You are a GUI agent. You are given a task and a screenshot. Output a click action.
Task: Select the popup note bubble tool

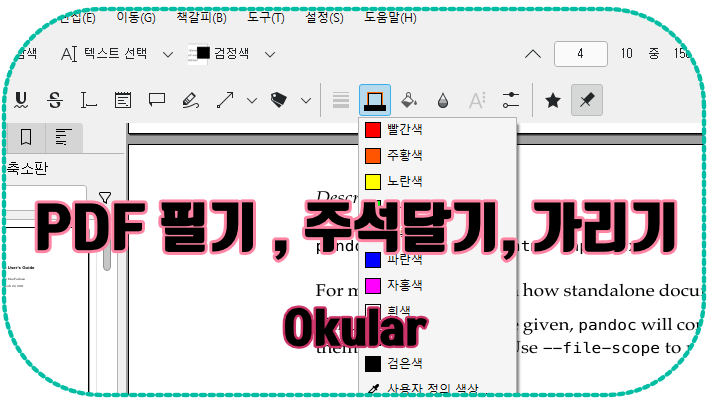[x=157, y=100]
